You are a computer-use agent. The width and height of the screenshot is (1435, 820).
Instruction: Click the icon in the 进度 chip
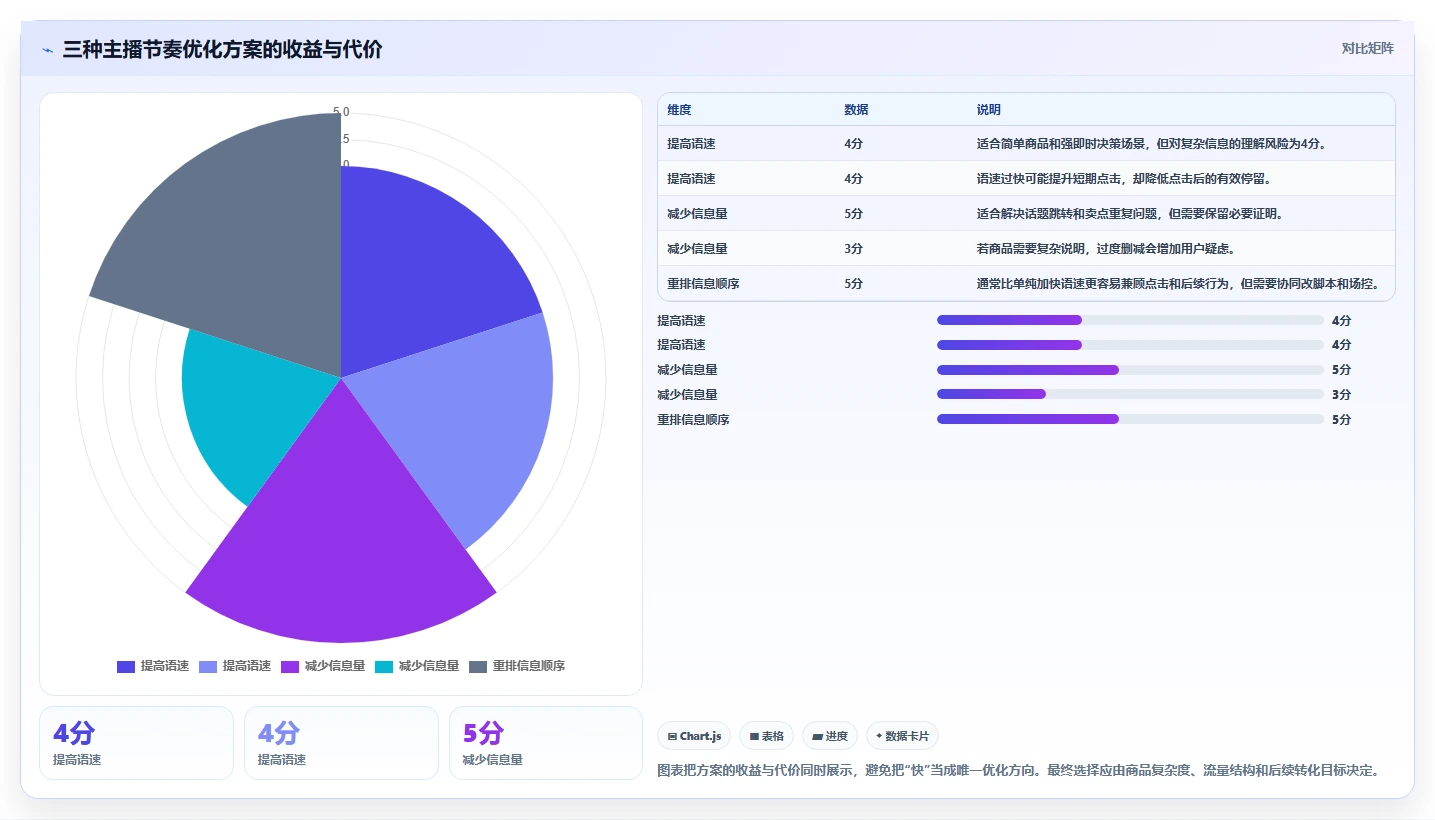(x=817, y=737)
